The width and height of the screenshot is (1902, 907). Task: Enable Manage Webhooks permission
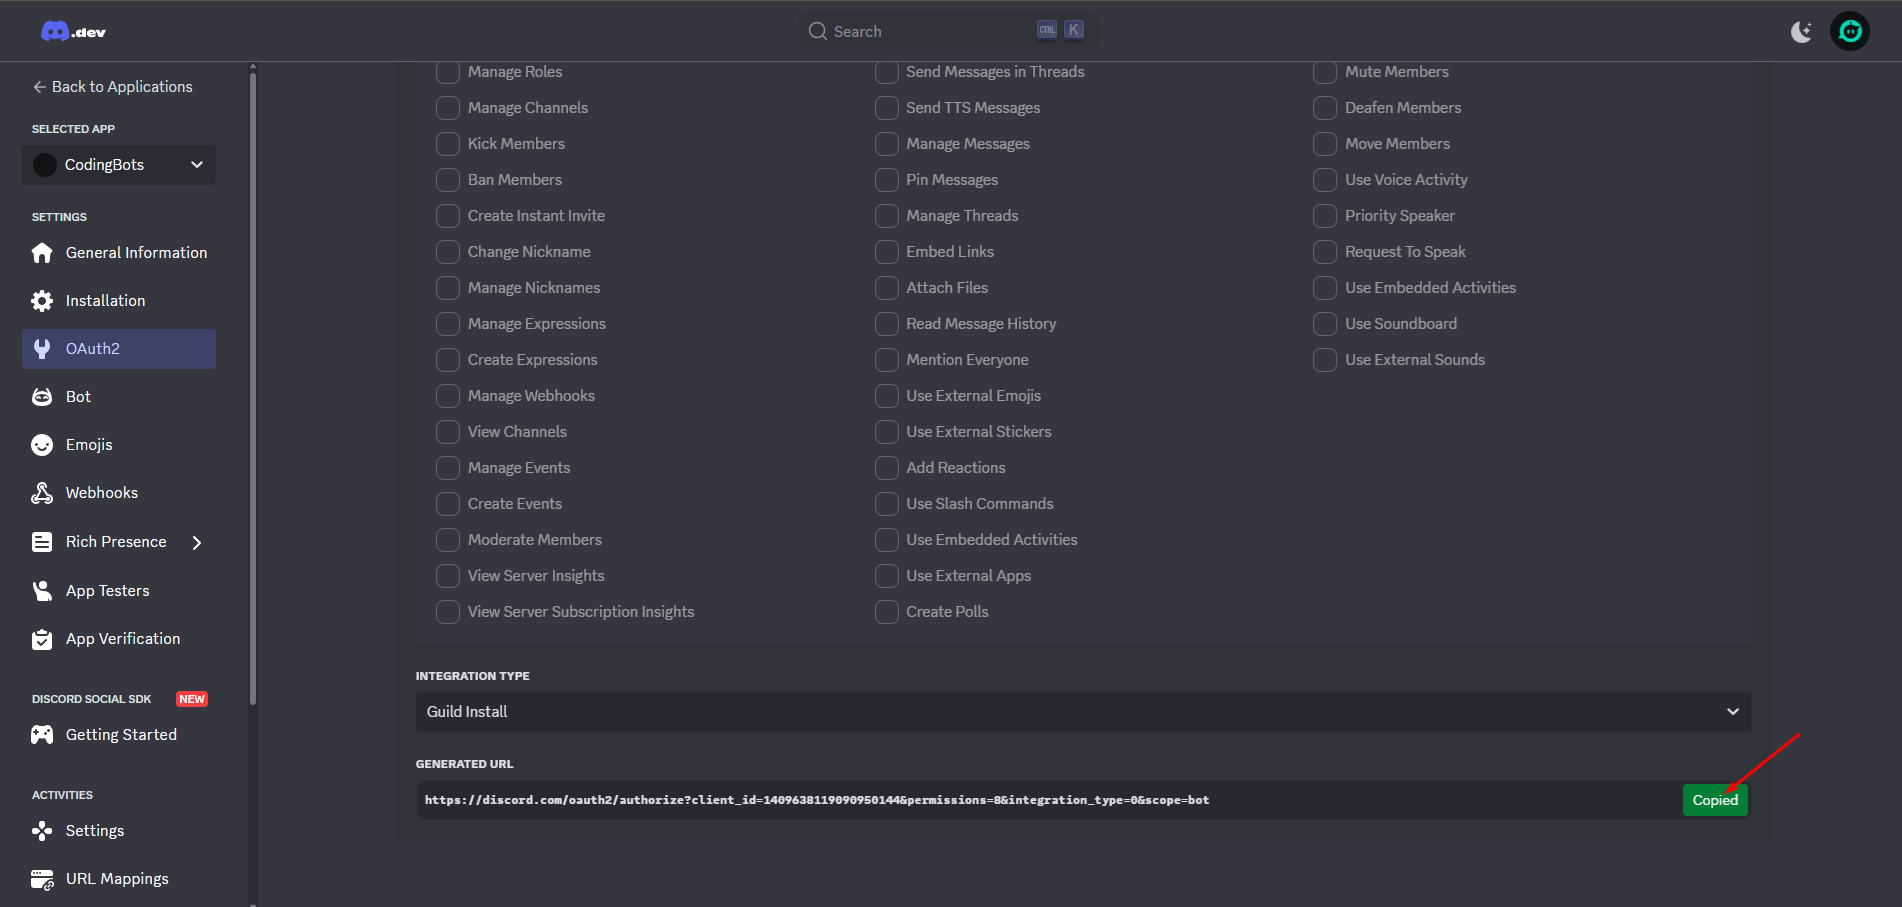(448, 396)
